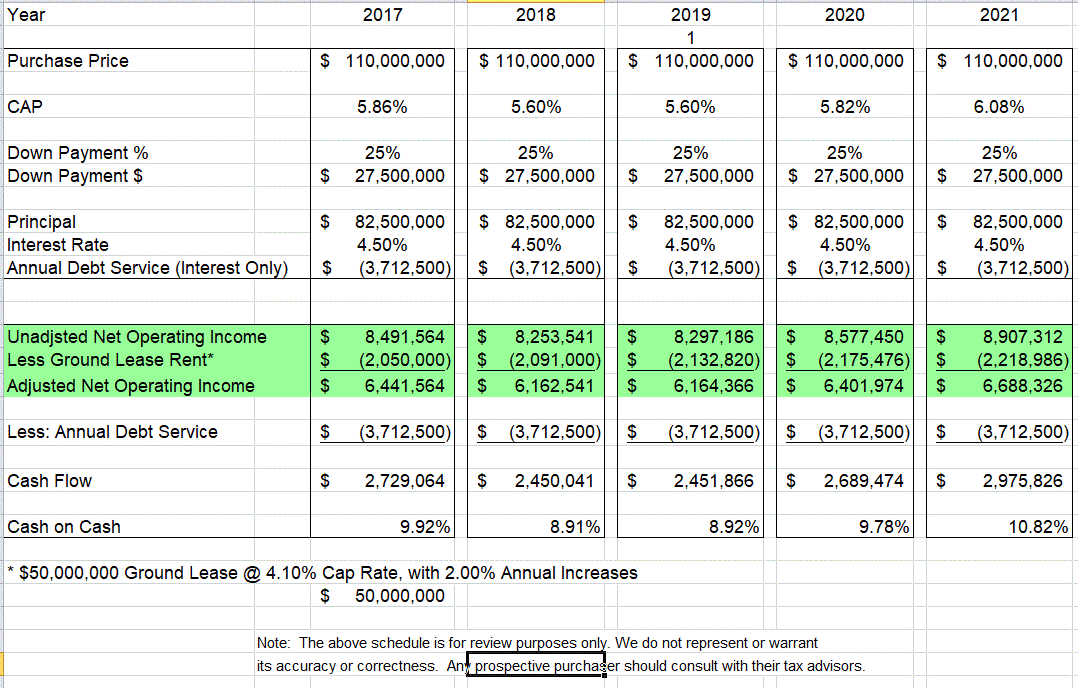The width and height of the screenshot is (1078, 688).
Task: Select the disclaimer Note text line
Action: 537,642
